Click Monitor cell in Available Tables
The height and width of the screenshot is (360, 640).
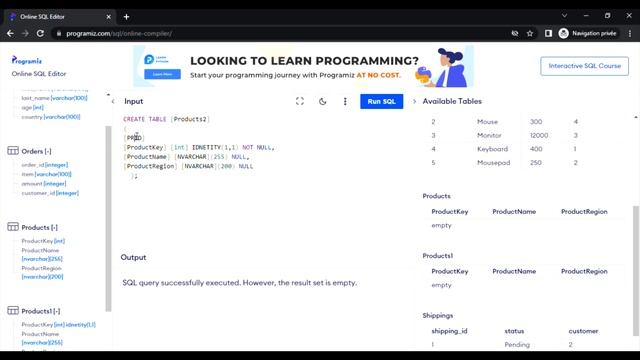pyautogui.click(x=489, y=135)
